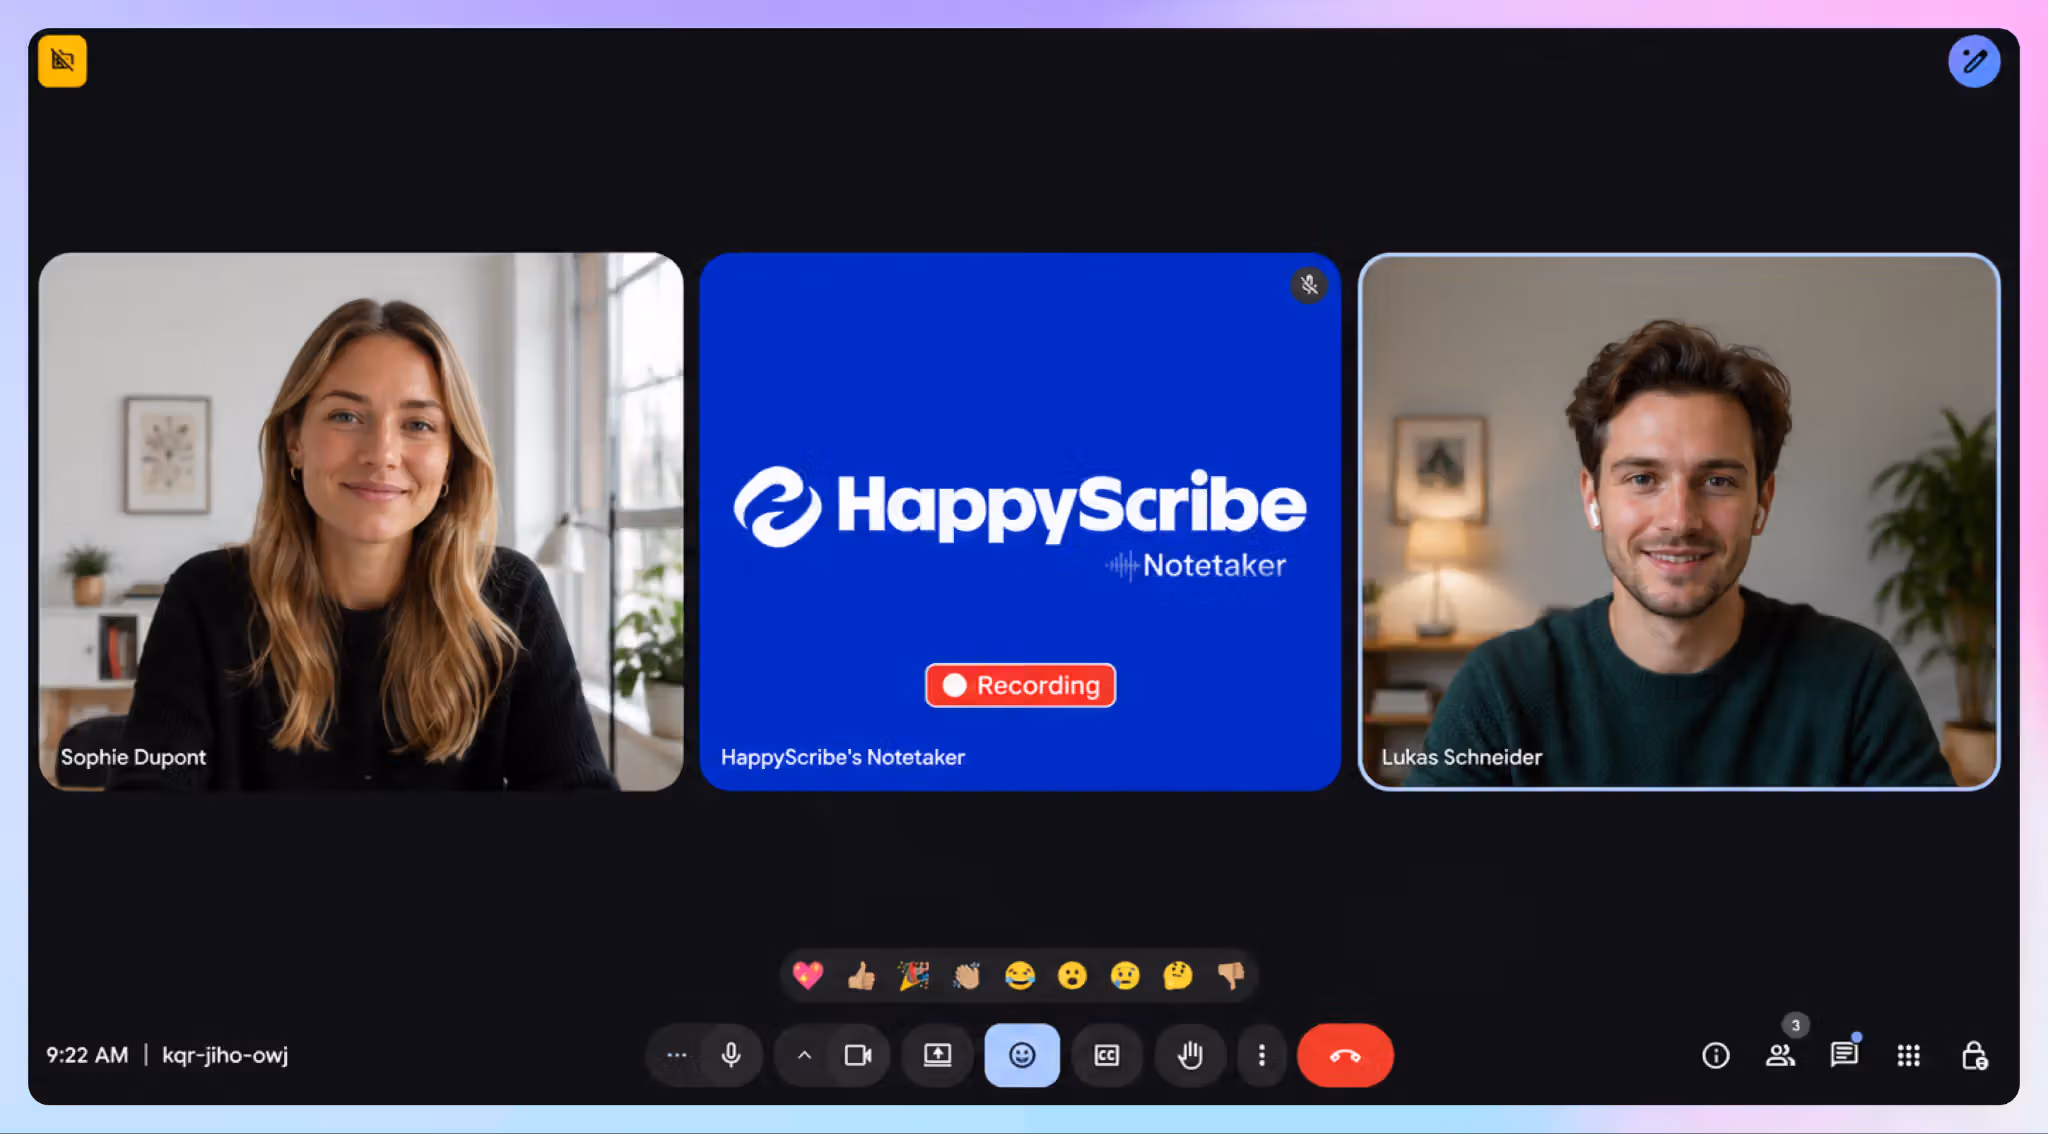Select Sophie Dupont's video tile
2048x1134 pixels.
(x=361, y=521)
